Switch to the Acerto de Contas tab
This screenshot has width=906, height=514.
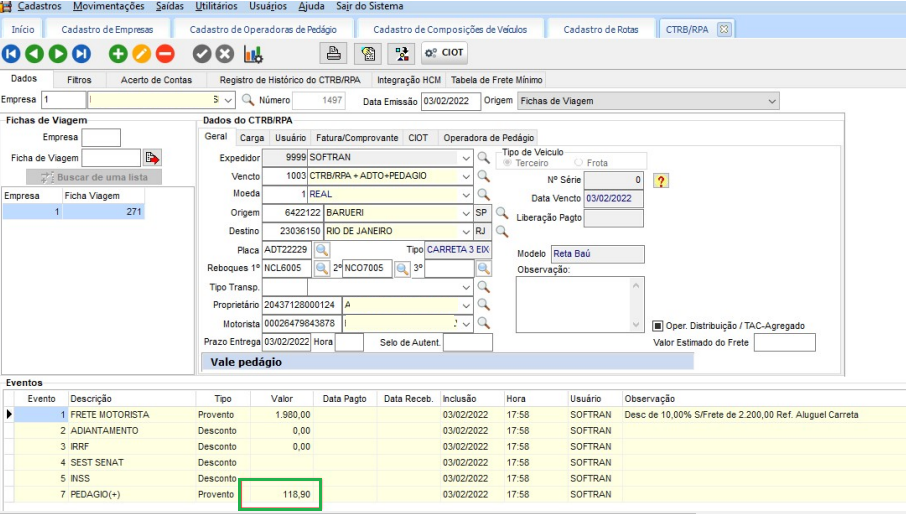156,79
